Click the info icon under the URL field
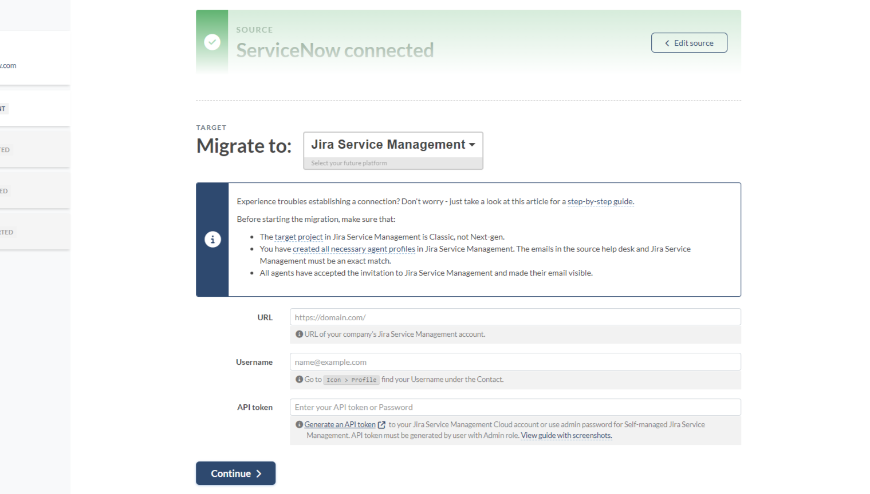Viewport: 870px width, 494px height. tap(299, 334)
